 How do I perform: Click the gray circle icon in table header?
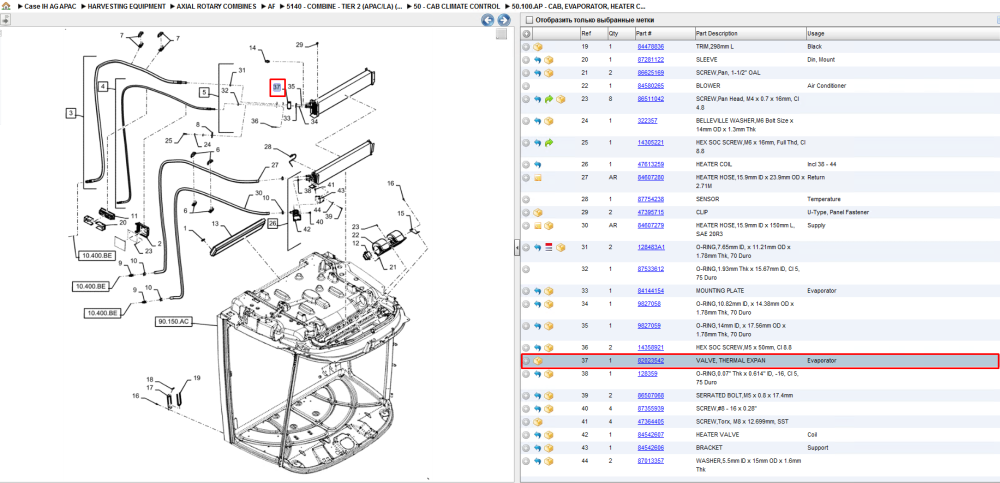[526, 34]
